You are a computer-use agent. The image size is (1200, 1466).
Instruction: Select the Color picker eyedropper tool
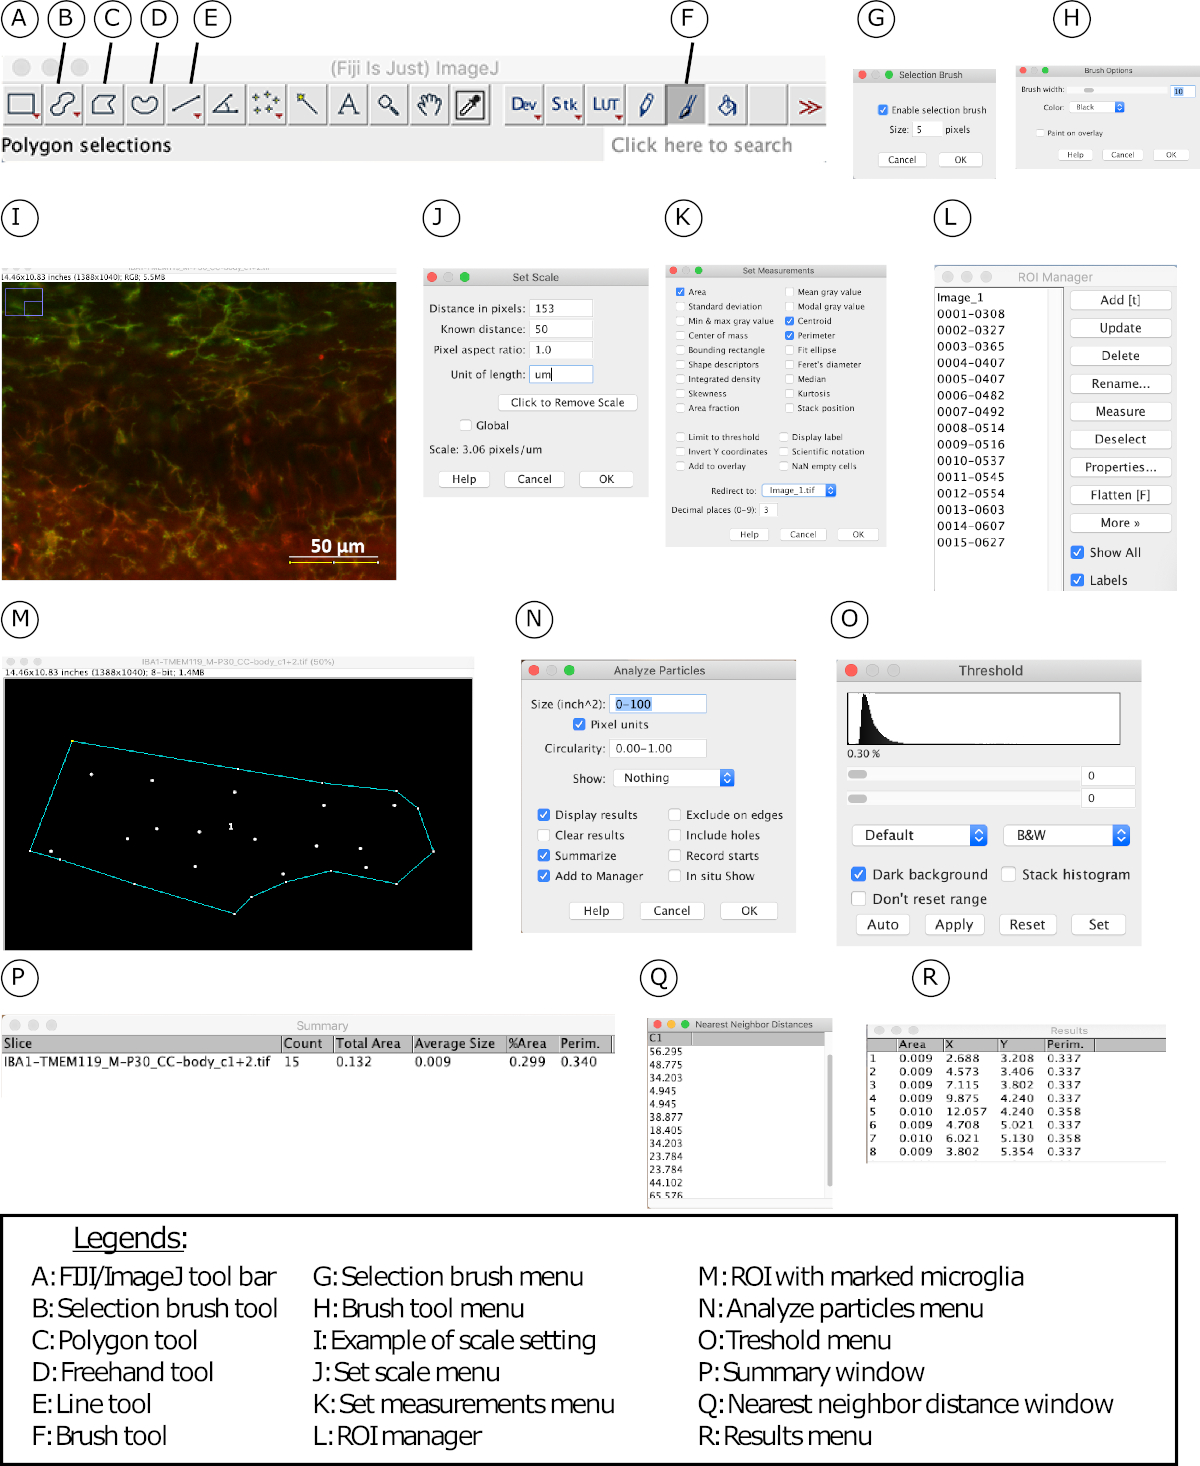click(470, 104)
